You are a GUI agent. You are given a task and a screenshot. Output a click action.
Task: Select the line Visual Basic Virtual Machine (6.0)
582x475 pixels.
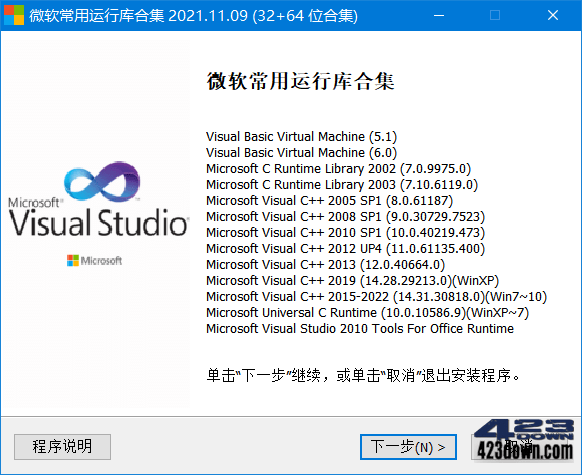(x=301, y=153)
